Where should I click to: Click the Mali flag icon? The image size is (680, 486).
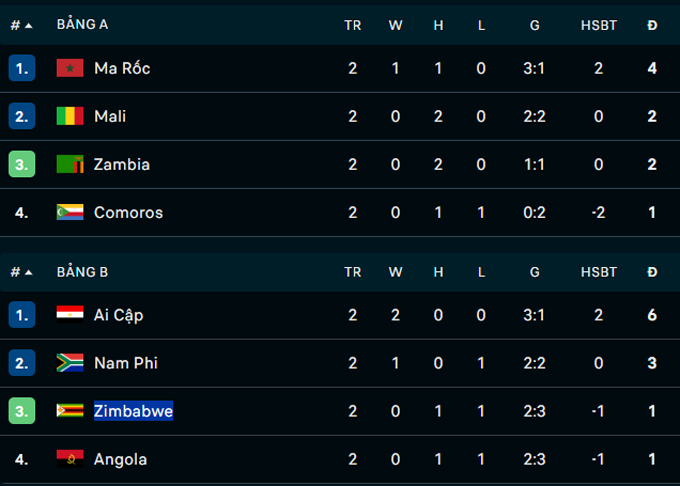coord(70,116)
